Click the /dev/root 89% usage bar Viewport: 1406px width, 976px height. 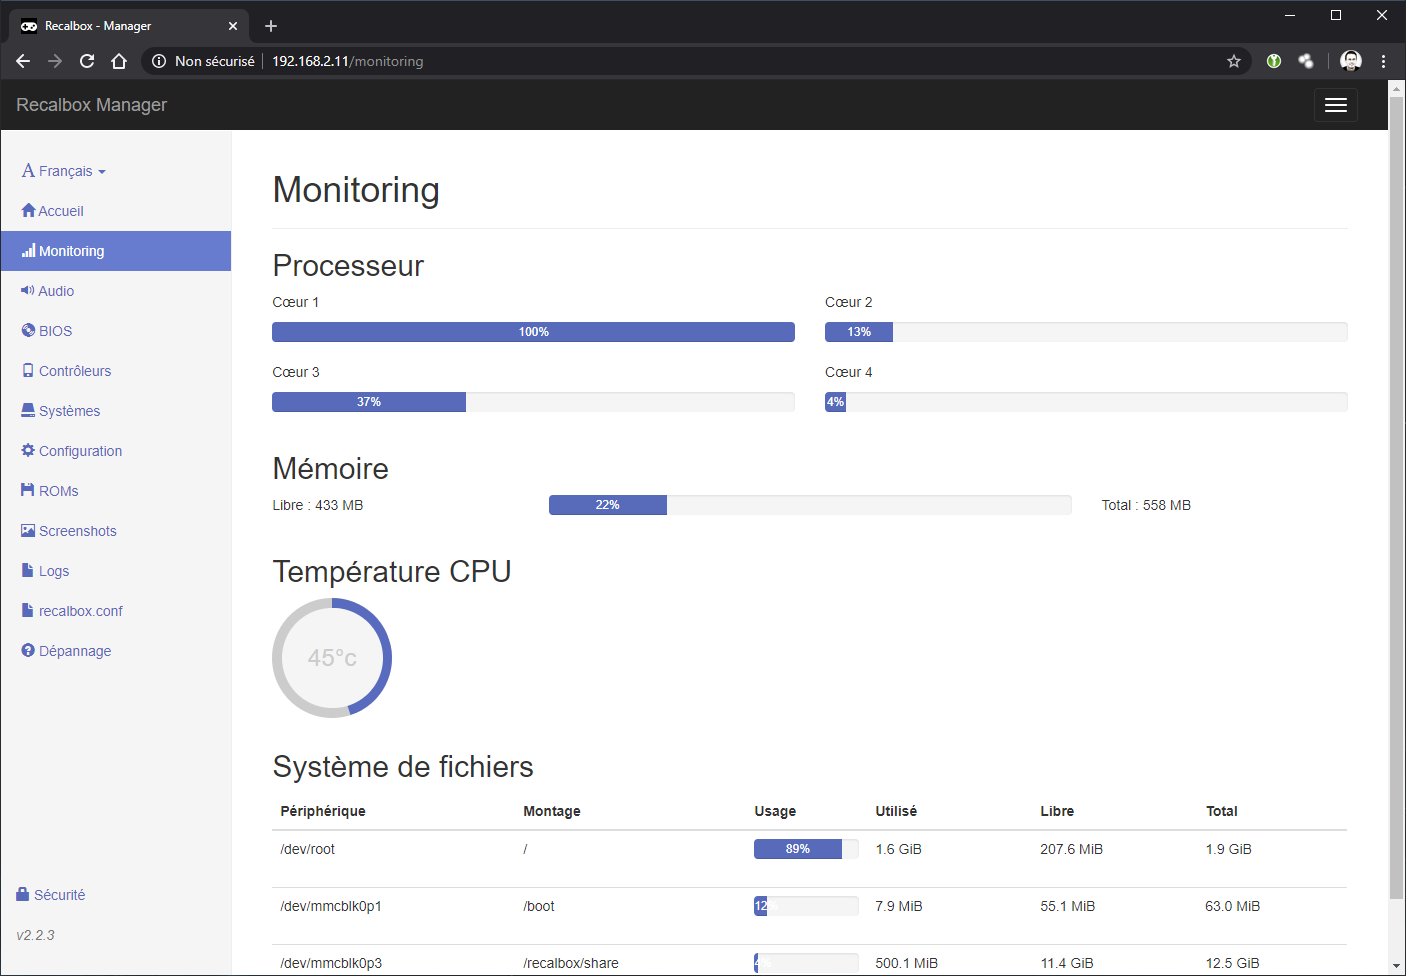click(x=806, y=849)
